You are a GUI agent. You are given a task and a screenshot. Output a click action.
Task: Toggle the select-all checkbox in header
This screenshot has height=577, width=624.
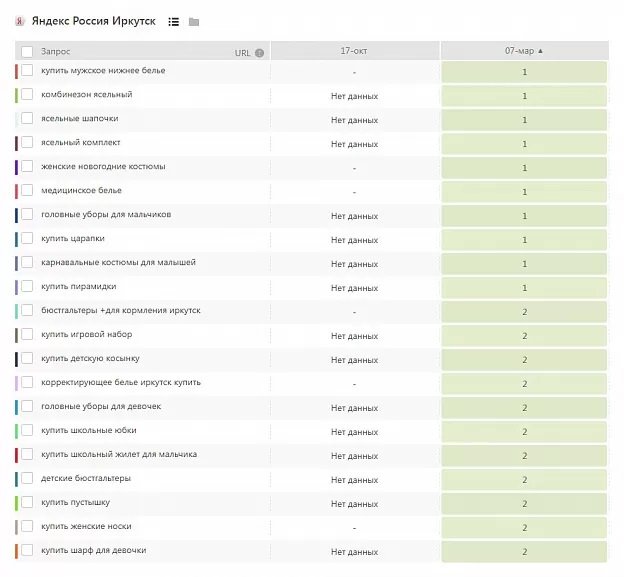tap(27, 52)
